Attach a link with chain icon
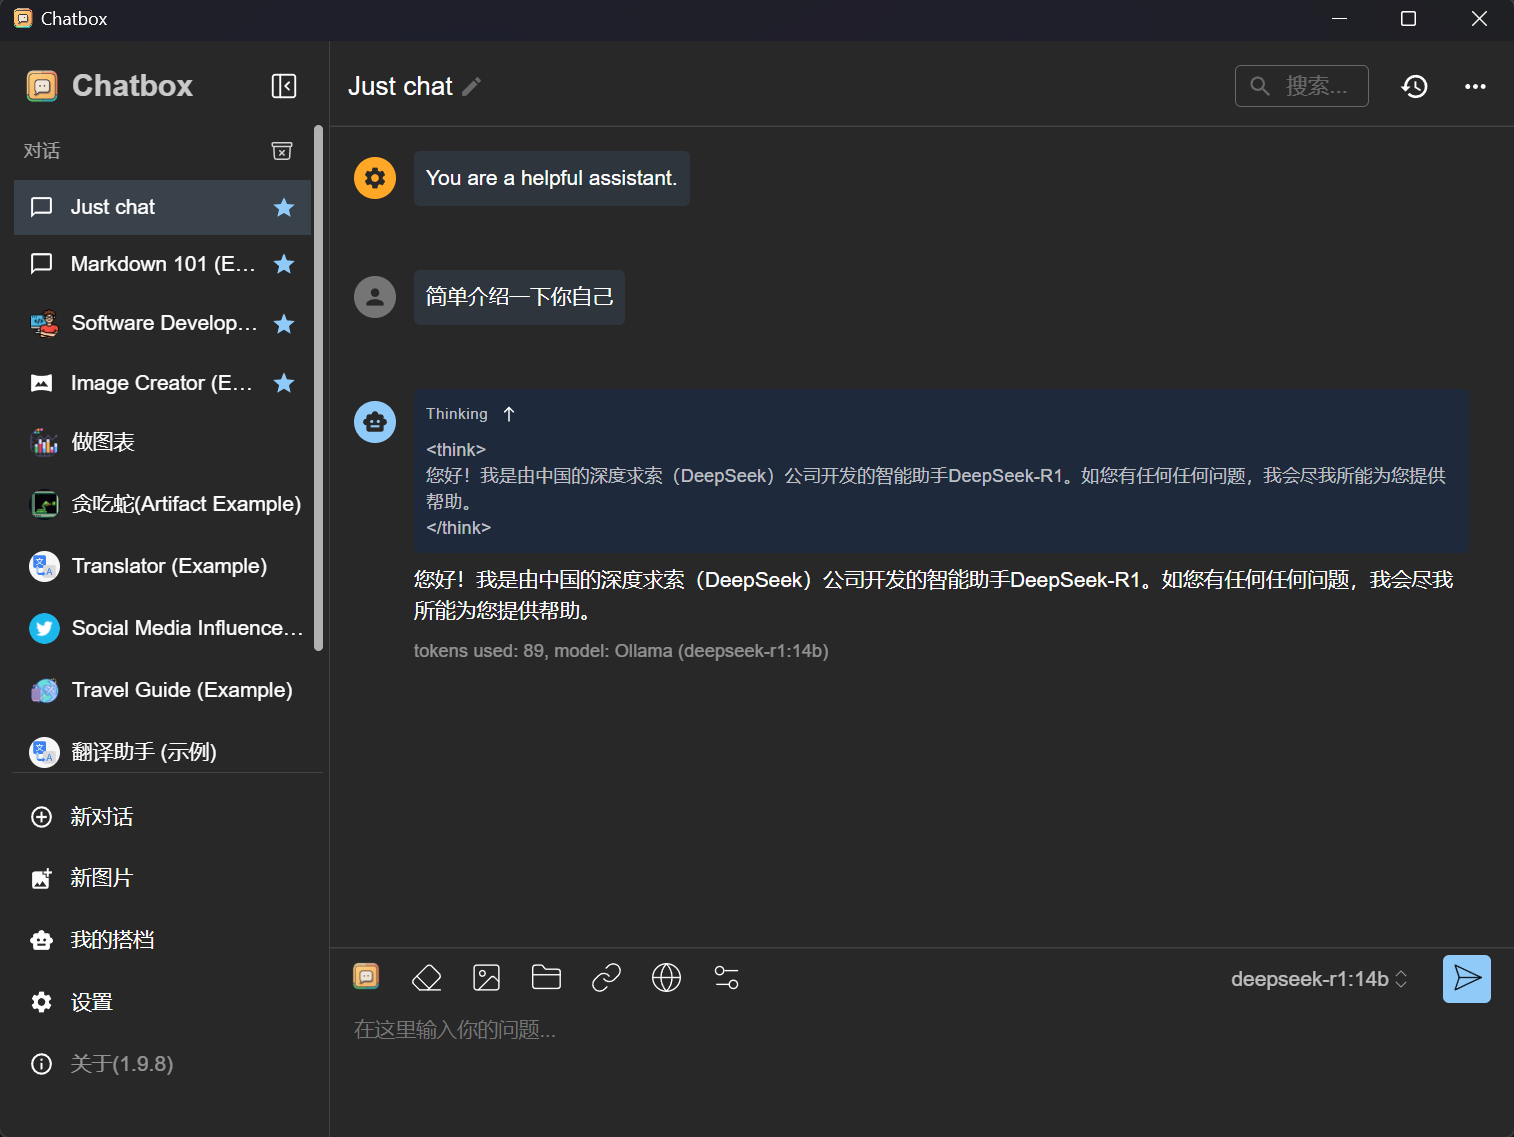 [607, 977]
